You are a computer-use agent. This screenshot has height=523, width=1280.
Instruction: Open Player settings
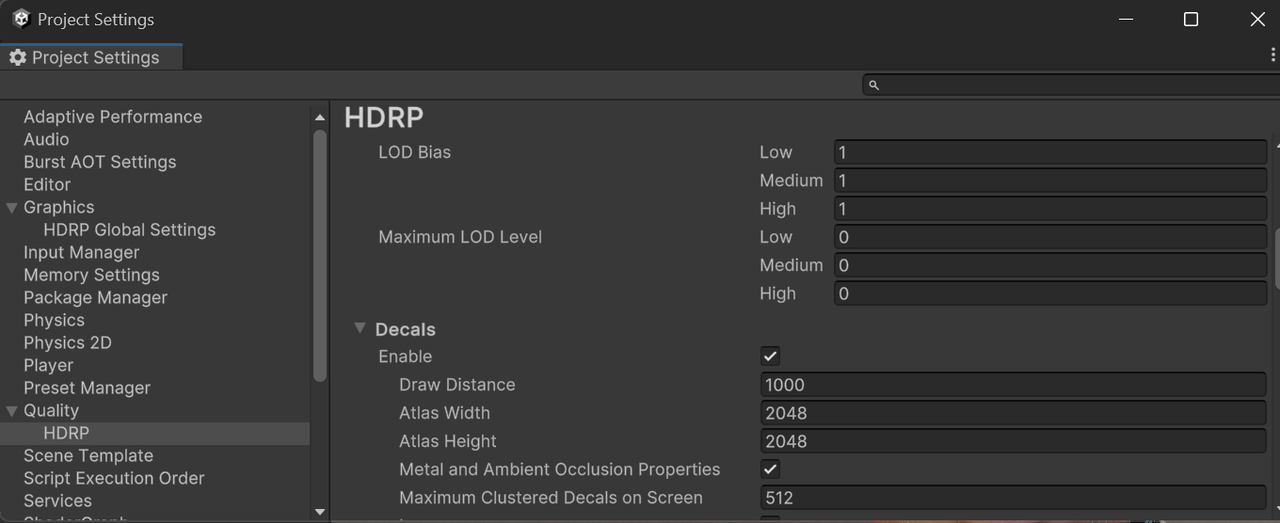coord(48,366)
